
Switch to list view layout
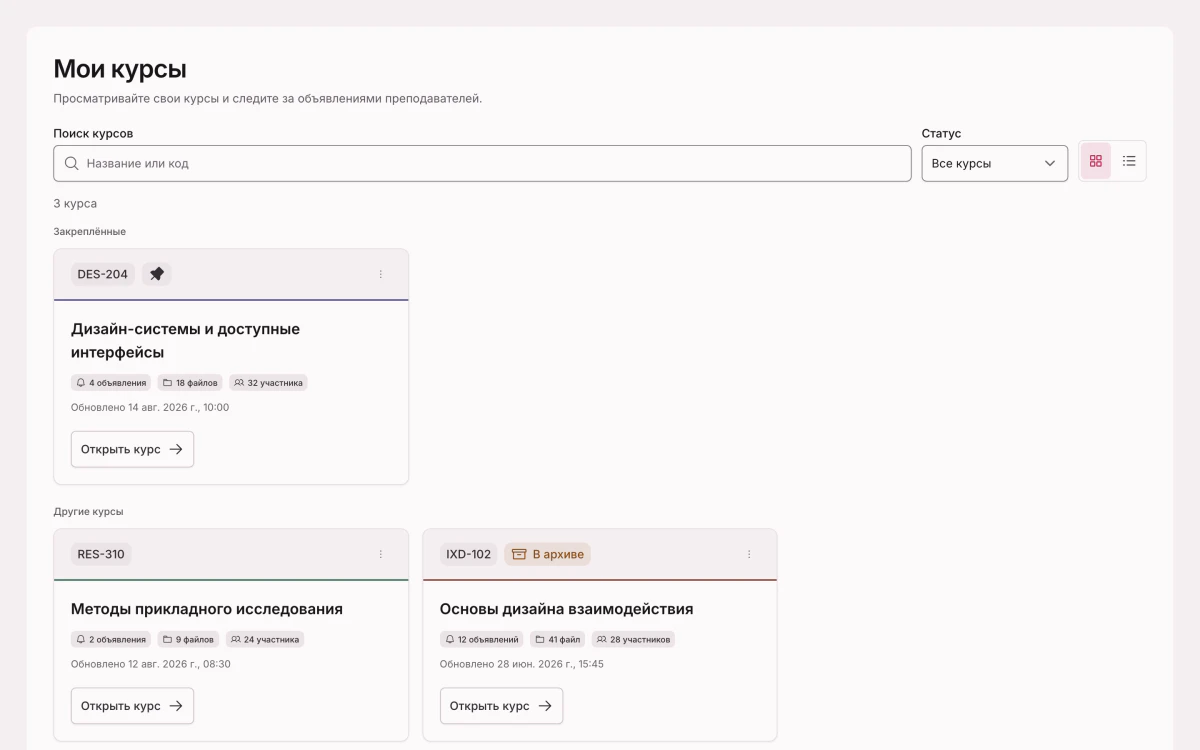[1129, 161]
